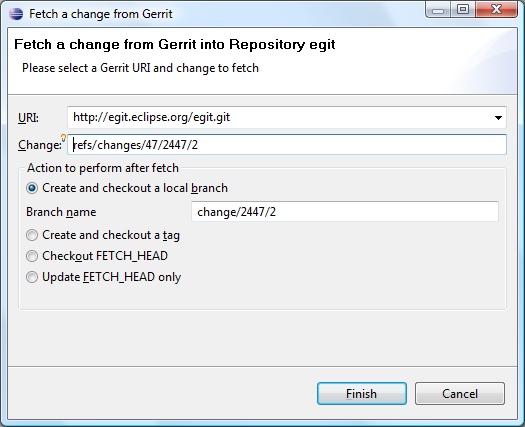
Task: Cancel the fetch dialog
Action: click(x=460, y=394)
